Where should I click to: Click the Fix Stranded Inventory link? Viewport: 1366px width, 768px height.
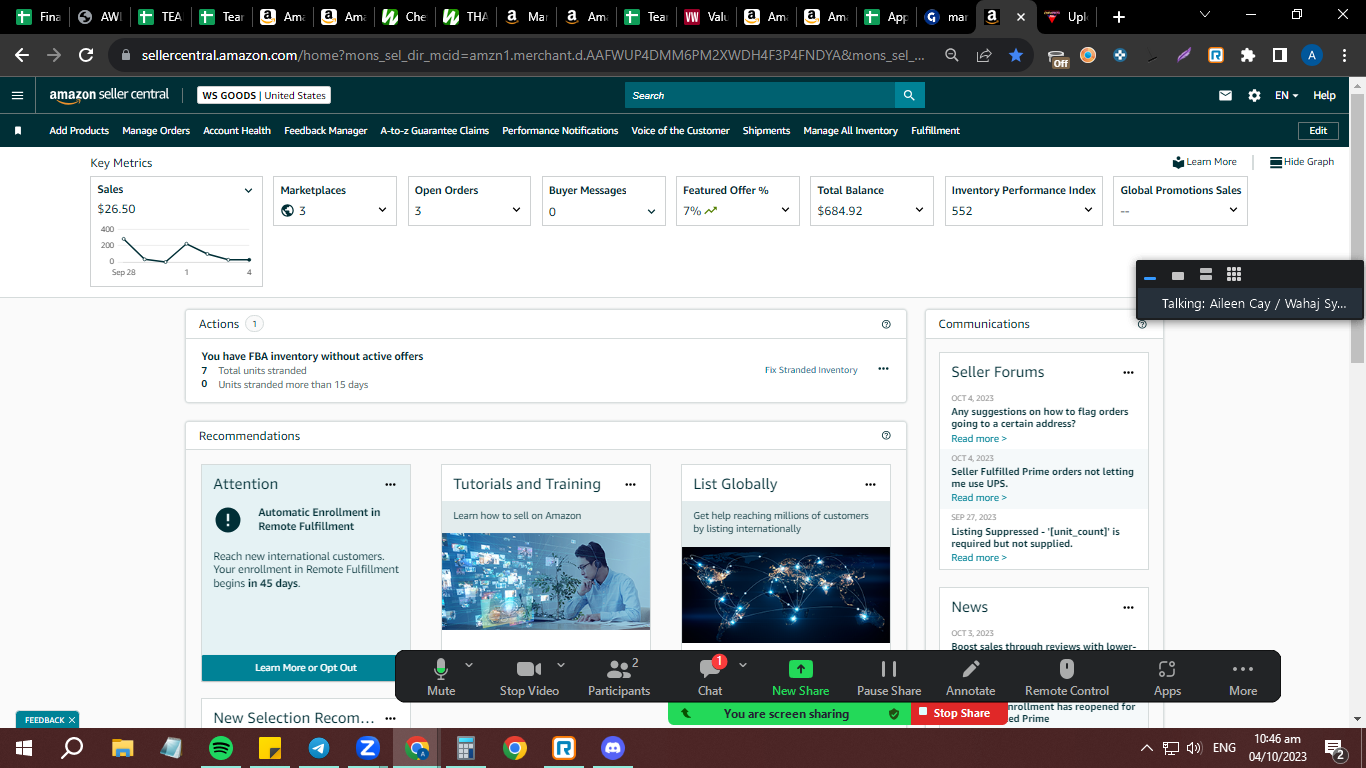coord(811,370)
